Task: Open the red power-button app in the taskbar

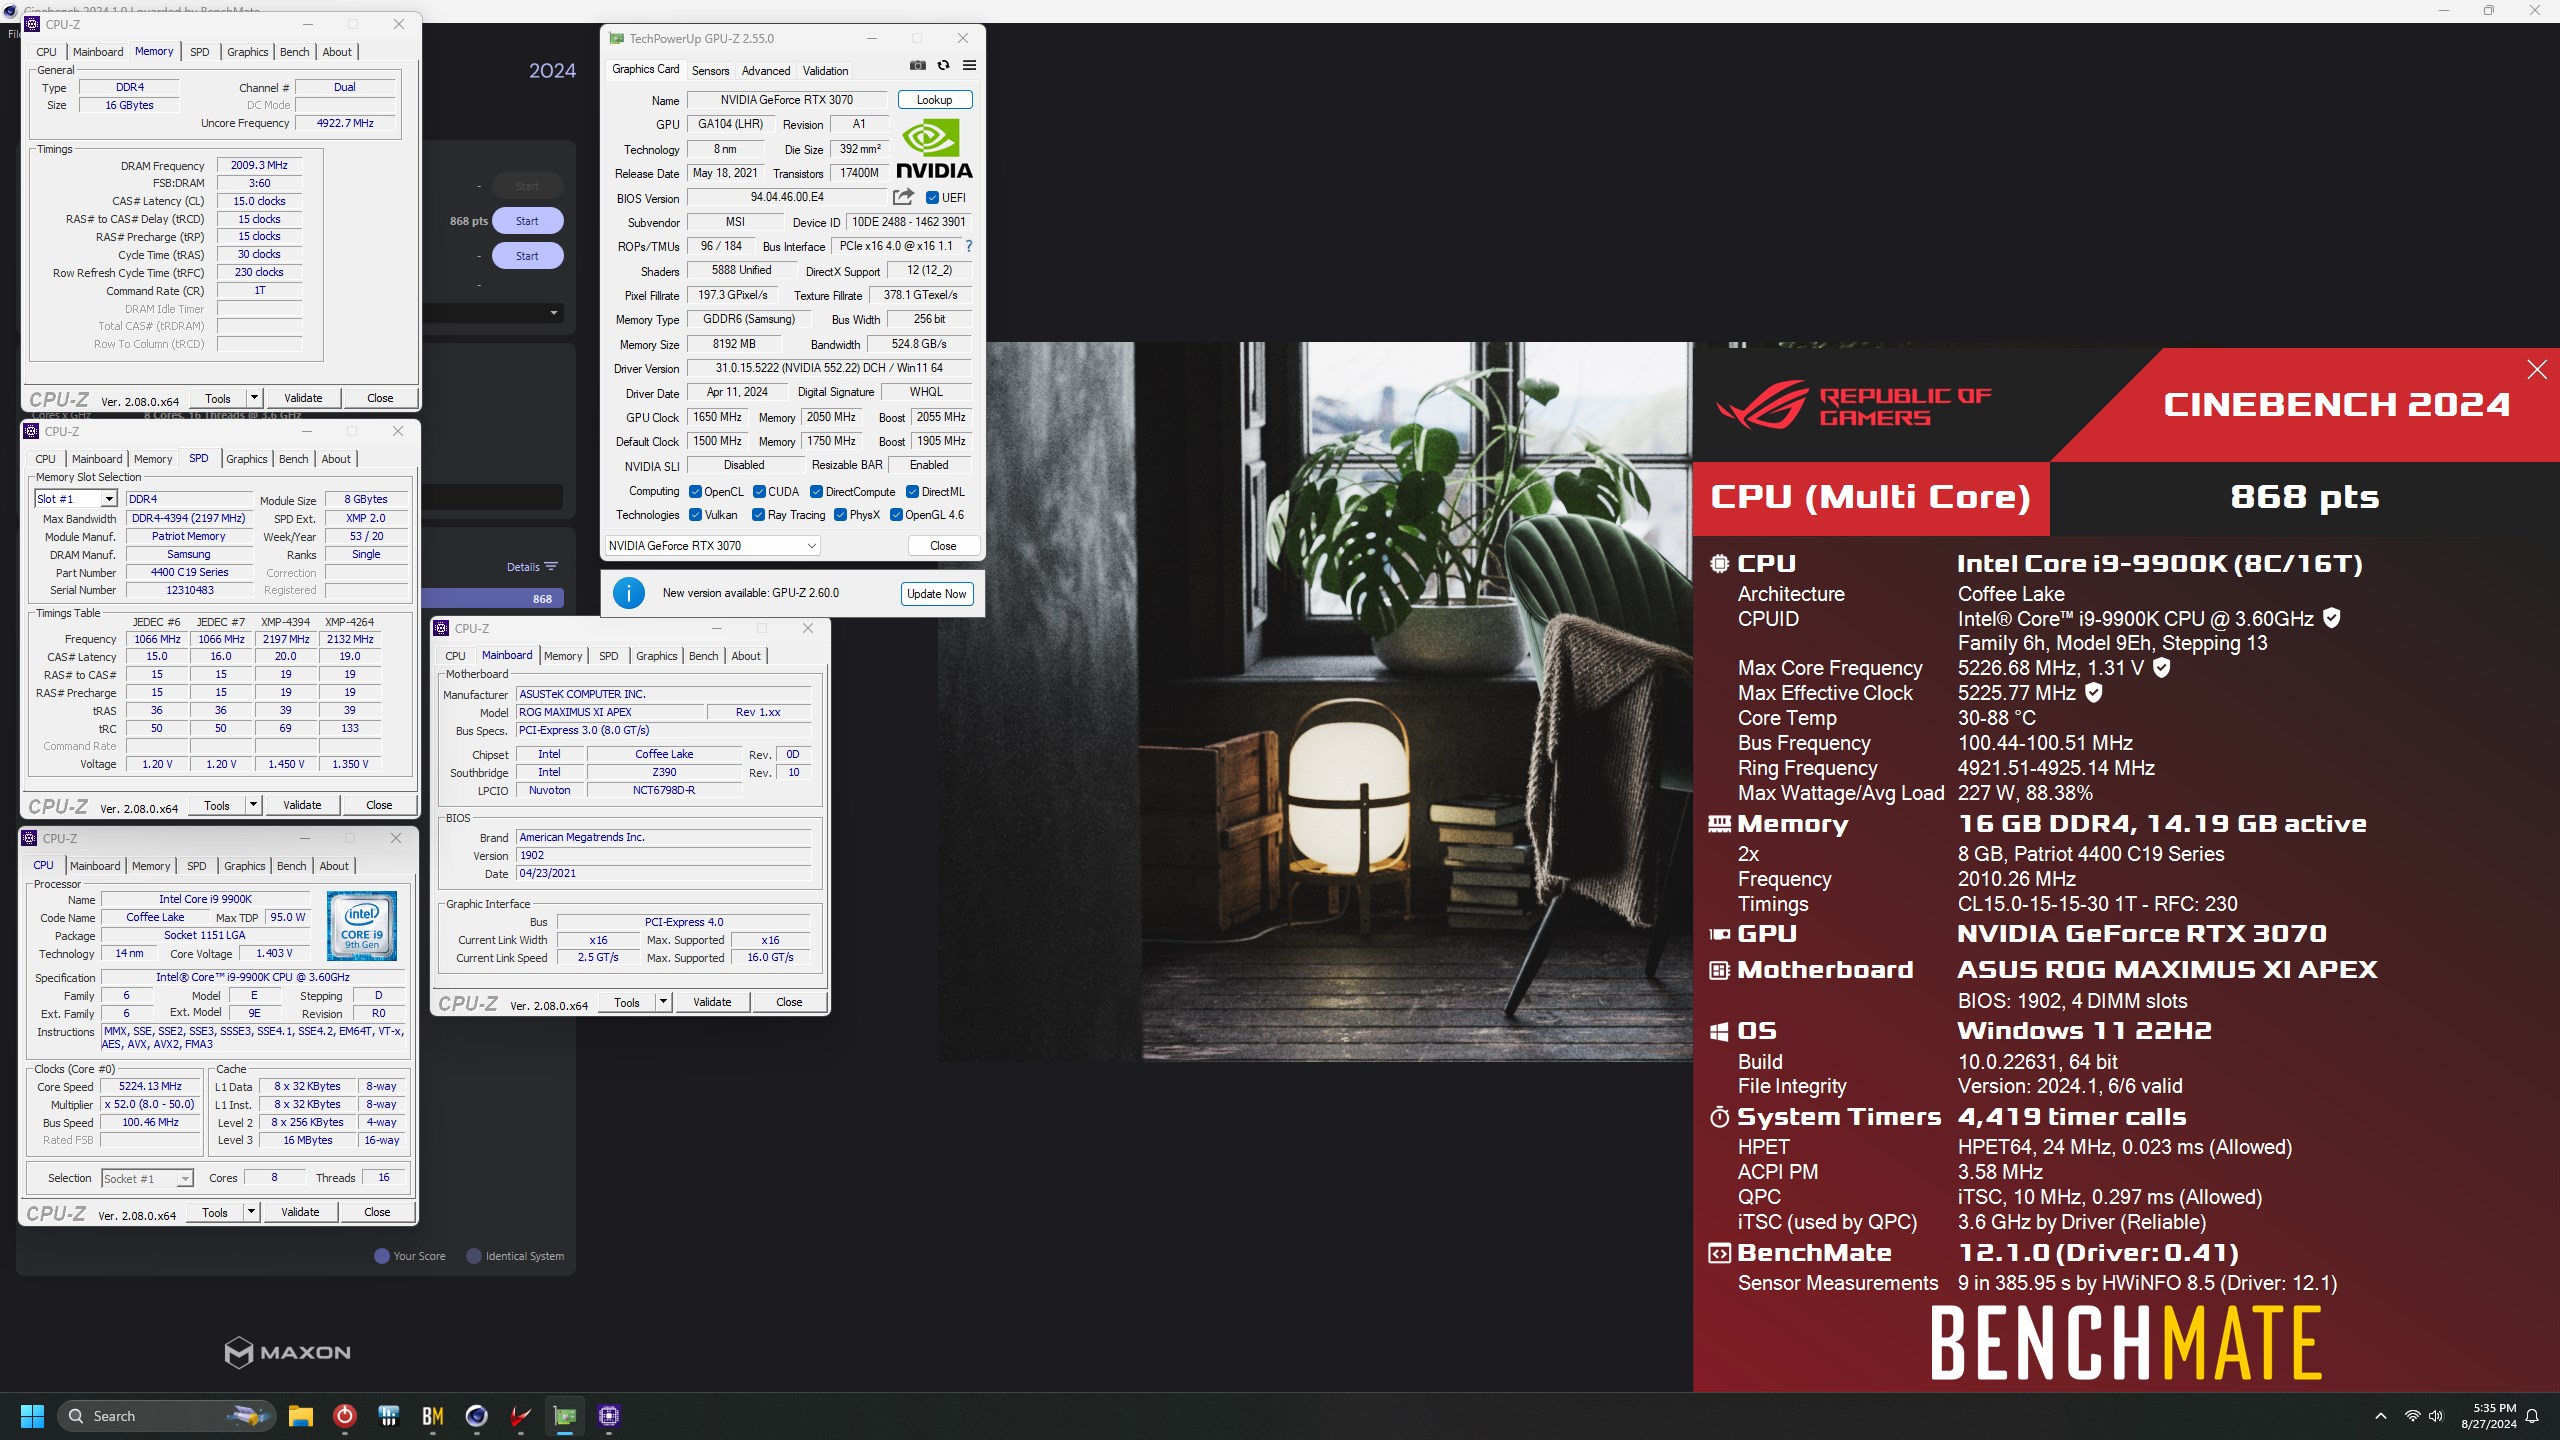Action: [x=344, y=1416]
